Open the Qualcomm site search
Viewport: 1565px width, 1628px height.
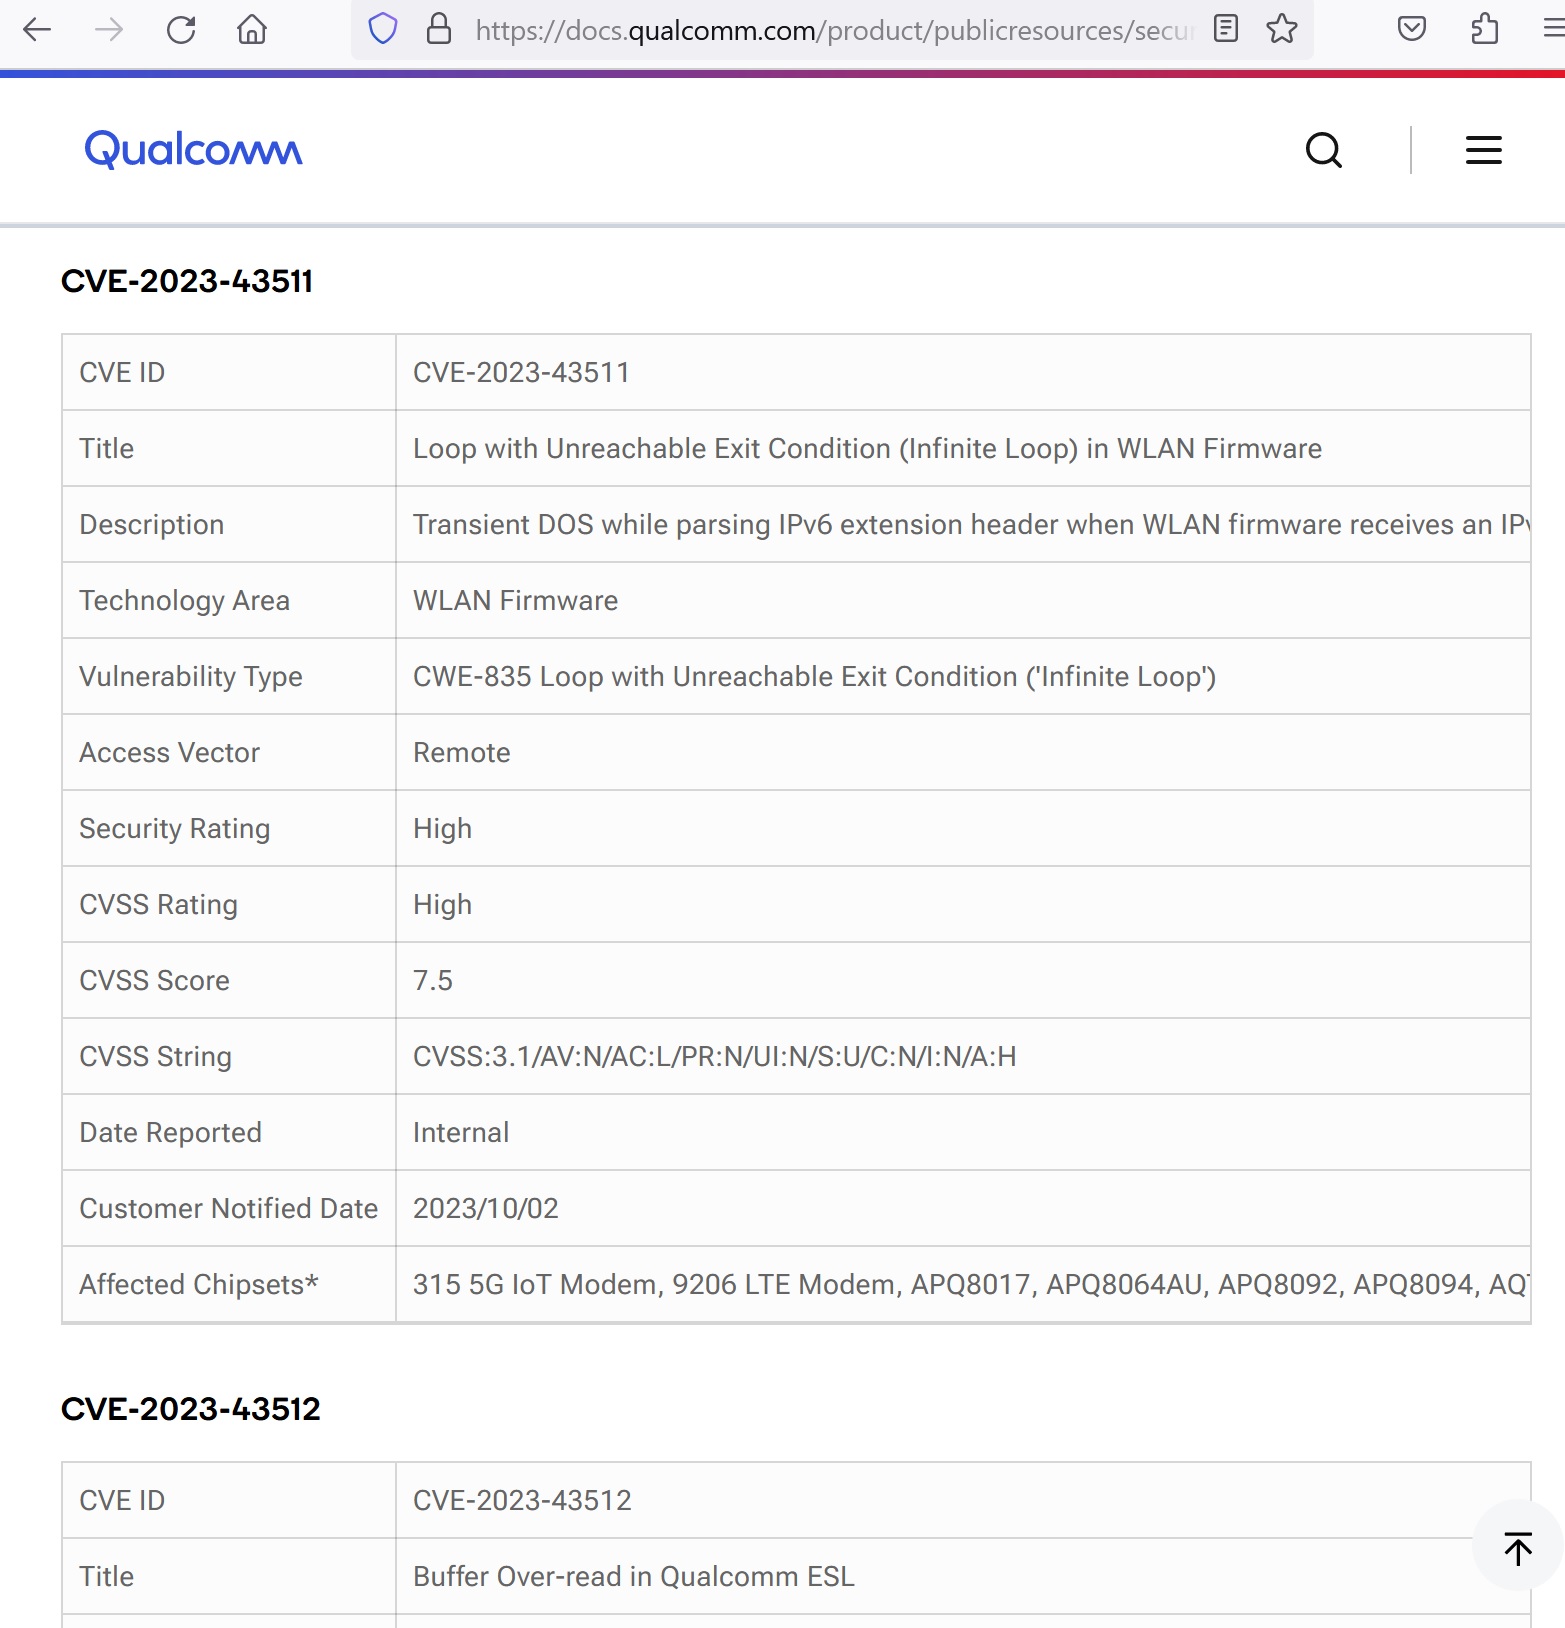pyautogui.click(x=1324, y=150)
